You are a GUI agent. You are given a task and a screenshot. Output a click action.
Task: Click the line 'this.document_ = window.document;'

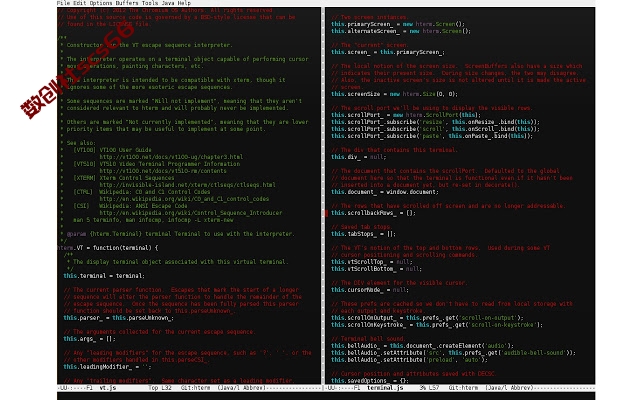click(385, 192)
